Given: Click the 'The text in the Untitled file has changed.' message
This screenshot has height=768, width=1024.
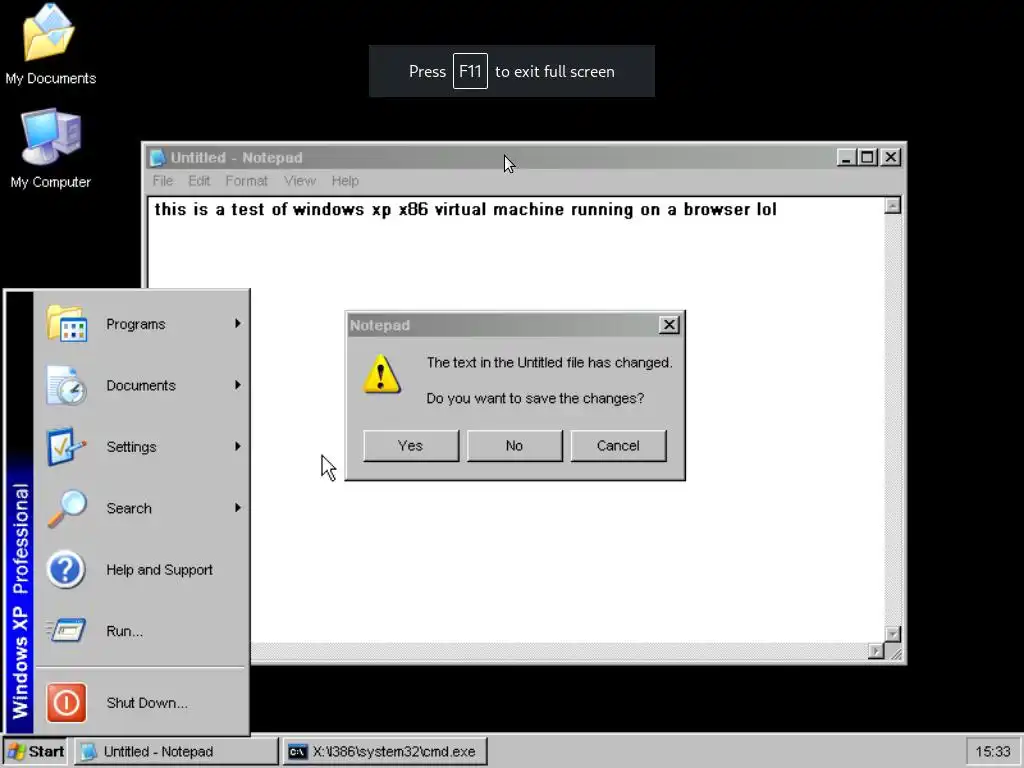Looking at the screenshot, I should click(549, 362).
